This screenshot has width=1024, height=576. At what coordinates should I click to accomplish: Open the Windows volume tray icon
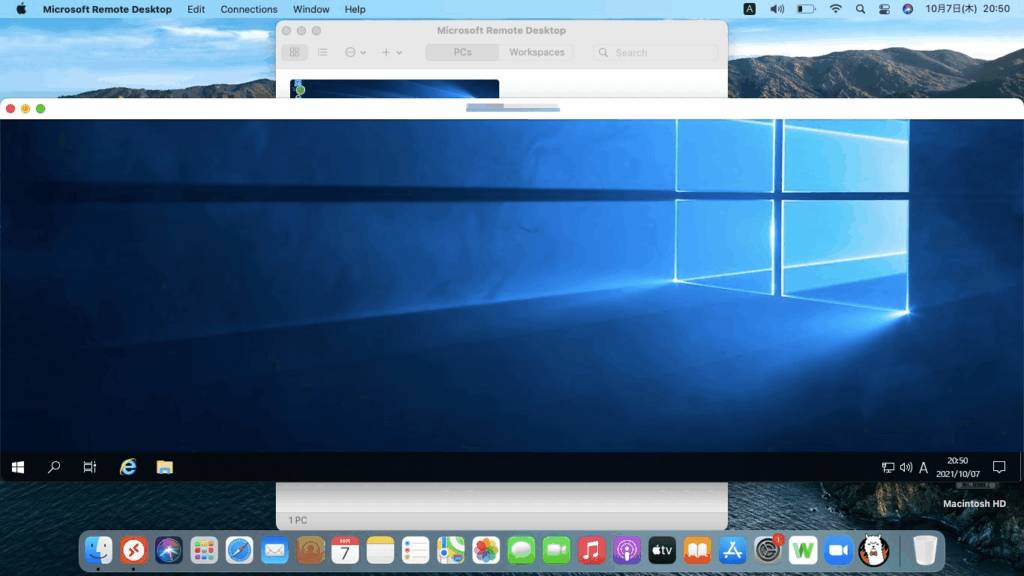pos(906,468)
